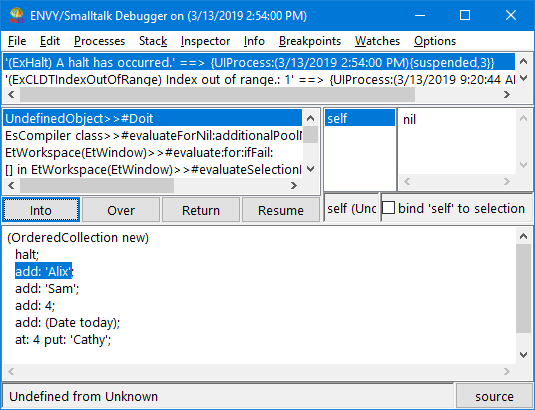Click the stack list scroll right arrow
This screenshot has width=535, height=410.
tap(293, 186)
